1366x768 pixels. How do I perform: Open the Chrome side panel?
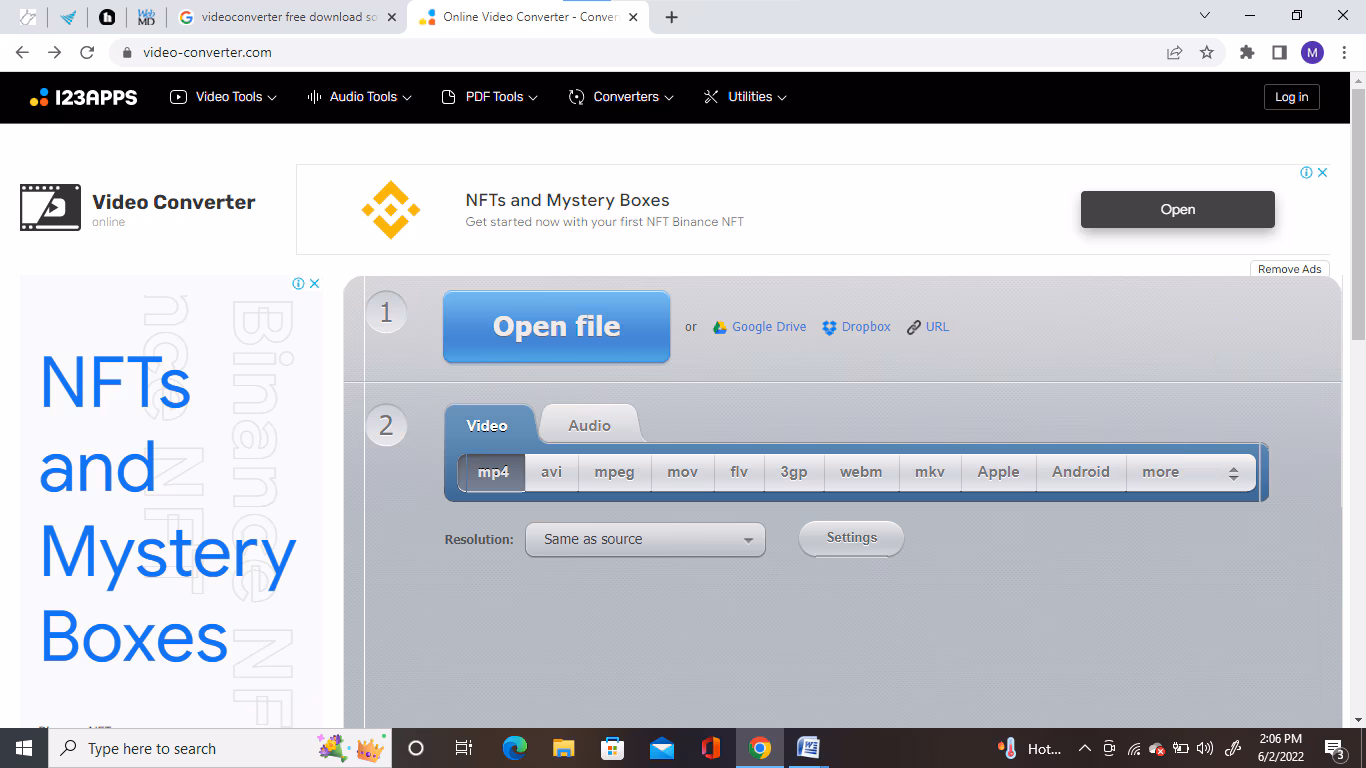point(1279,52)
